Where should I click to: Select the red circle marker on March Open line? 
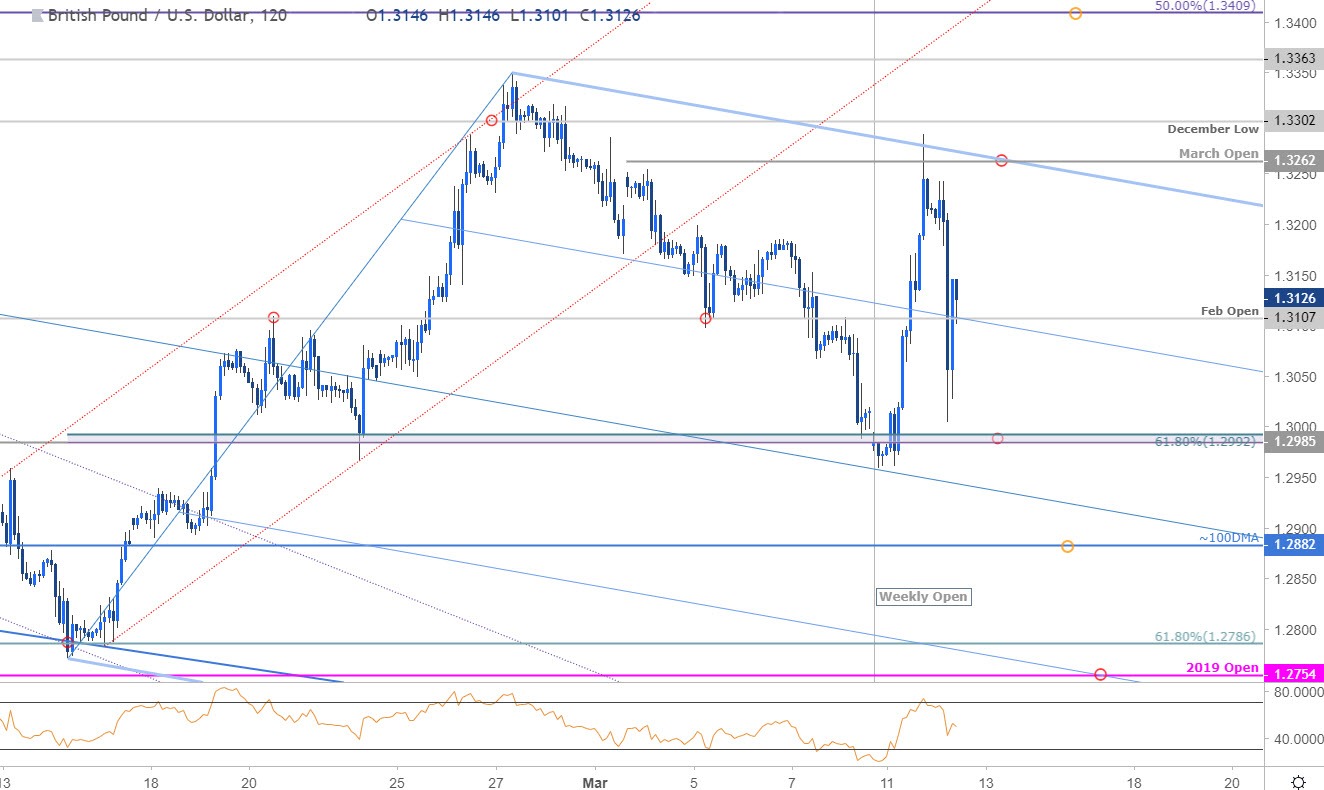point(1001,161)
